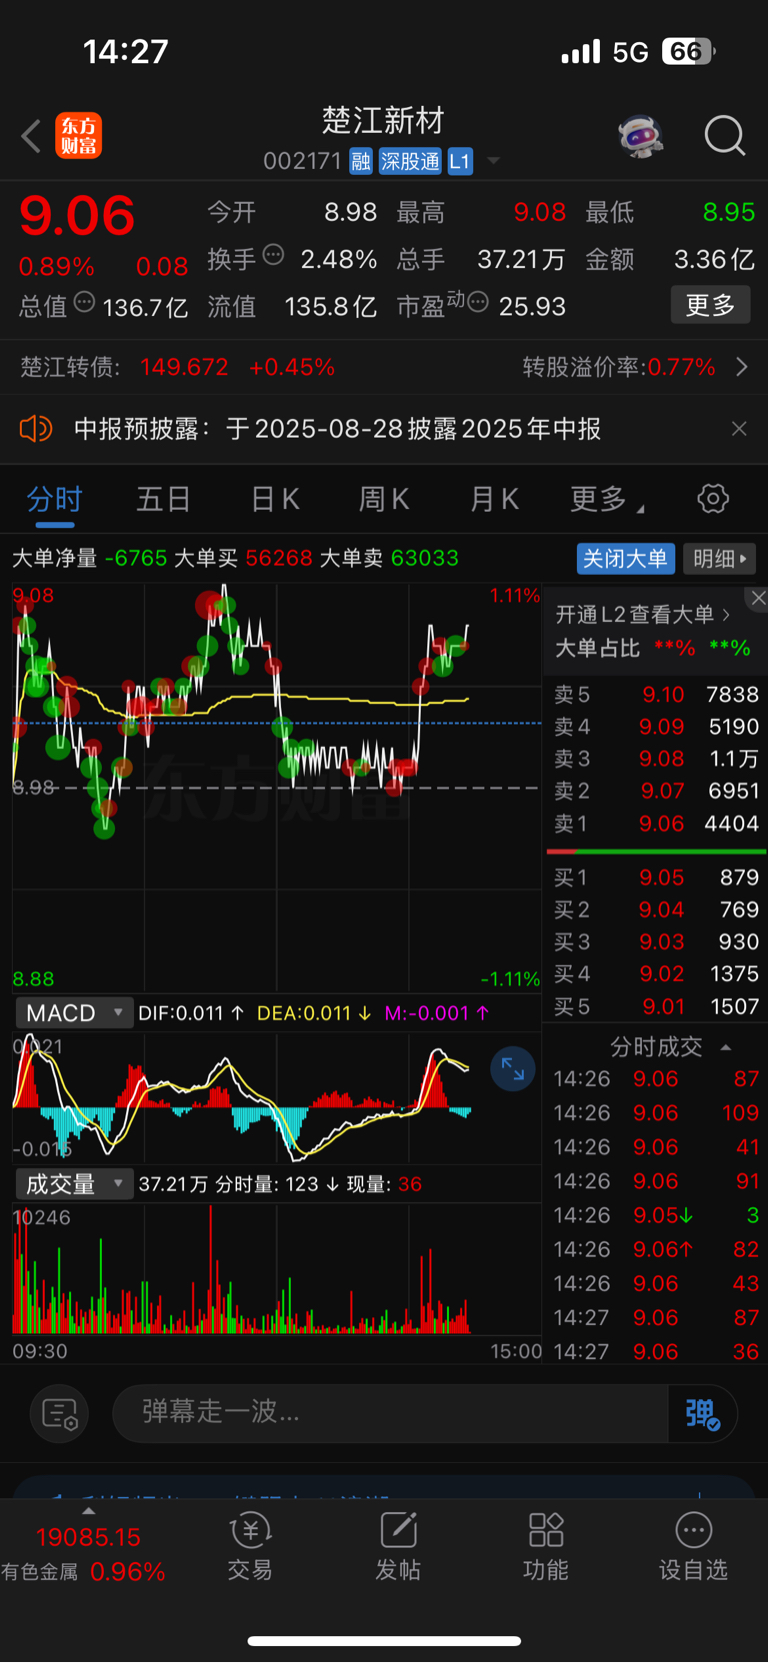Collapse 分时成交 section arrow
This screenshot has height=1663, width=768.
coord(726,1047)
